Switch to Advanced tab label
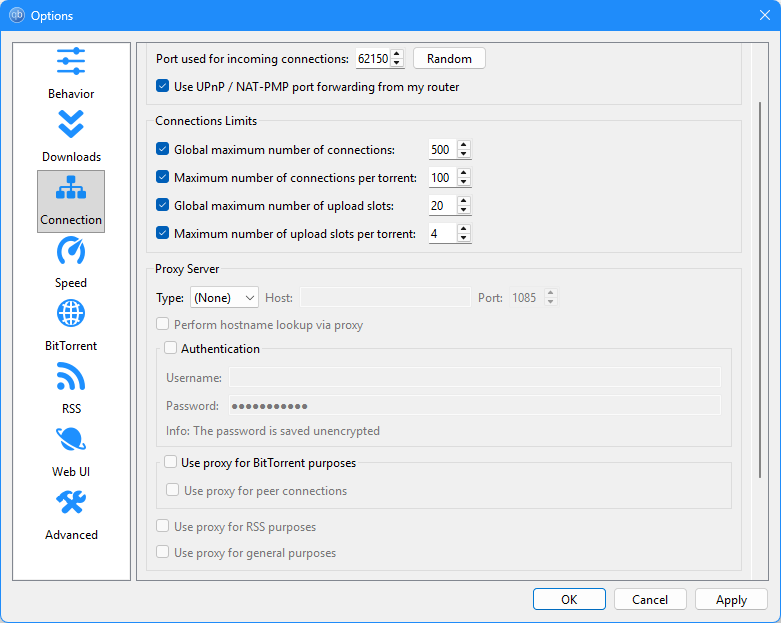Viewport: 781px width, 623px height. (71, 534)
